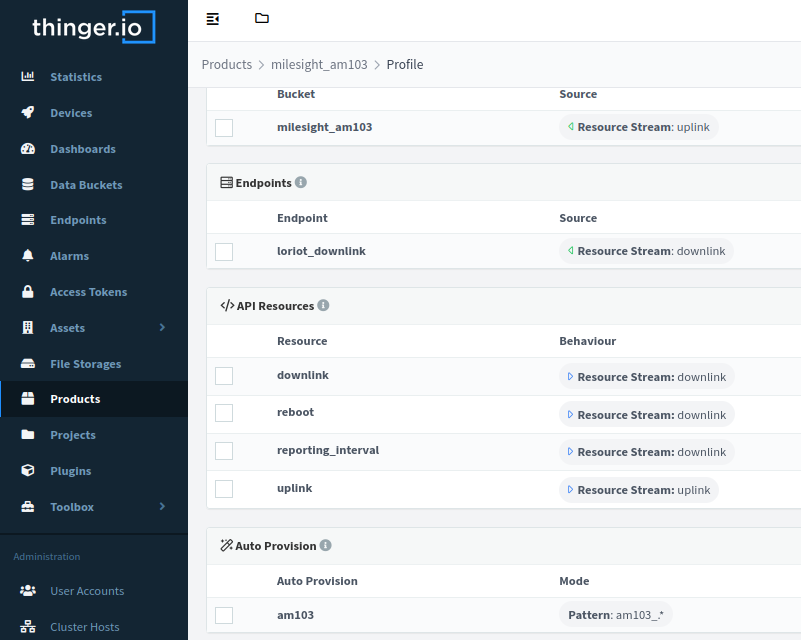801x640 pixels.
Task: Open milesight_am103 breadcrumb link
Action: pos(319,64)
